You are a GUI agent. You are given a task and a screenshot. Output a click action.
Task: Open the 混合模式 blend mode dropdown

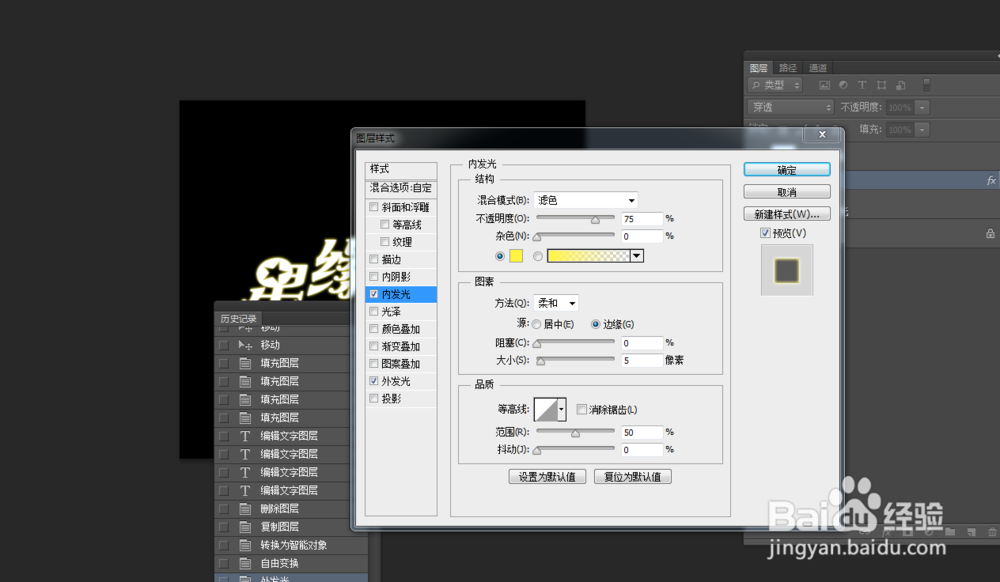click(x=585, y=199)
